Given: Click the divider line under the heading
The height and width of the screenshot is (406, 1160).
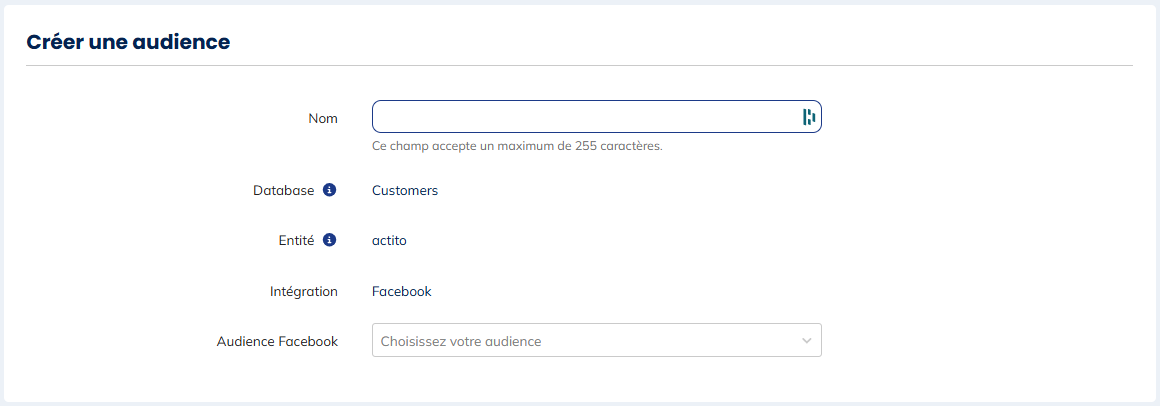Looking at the screenshot, I should (580, 66).
